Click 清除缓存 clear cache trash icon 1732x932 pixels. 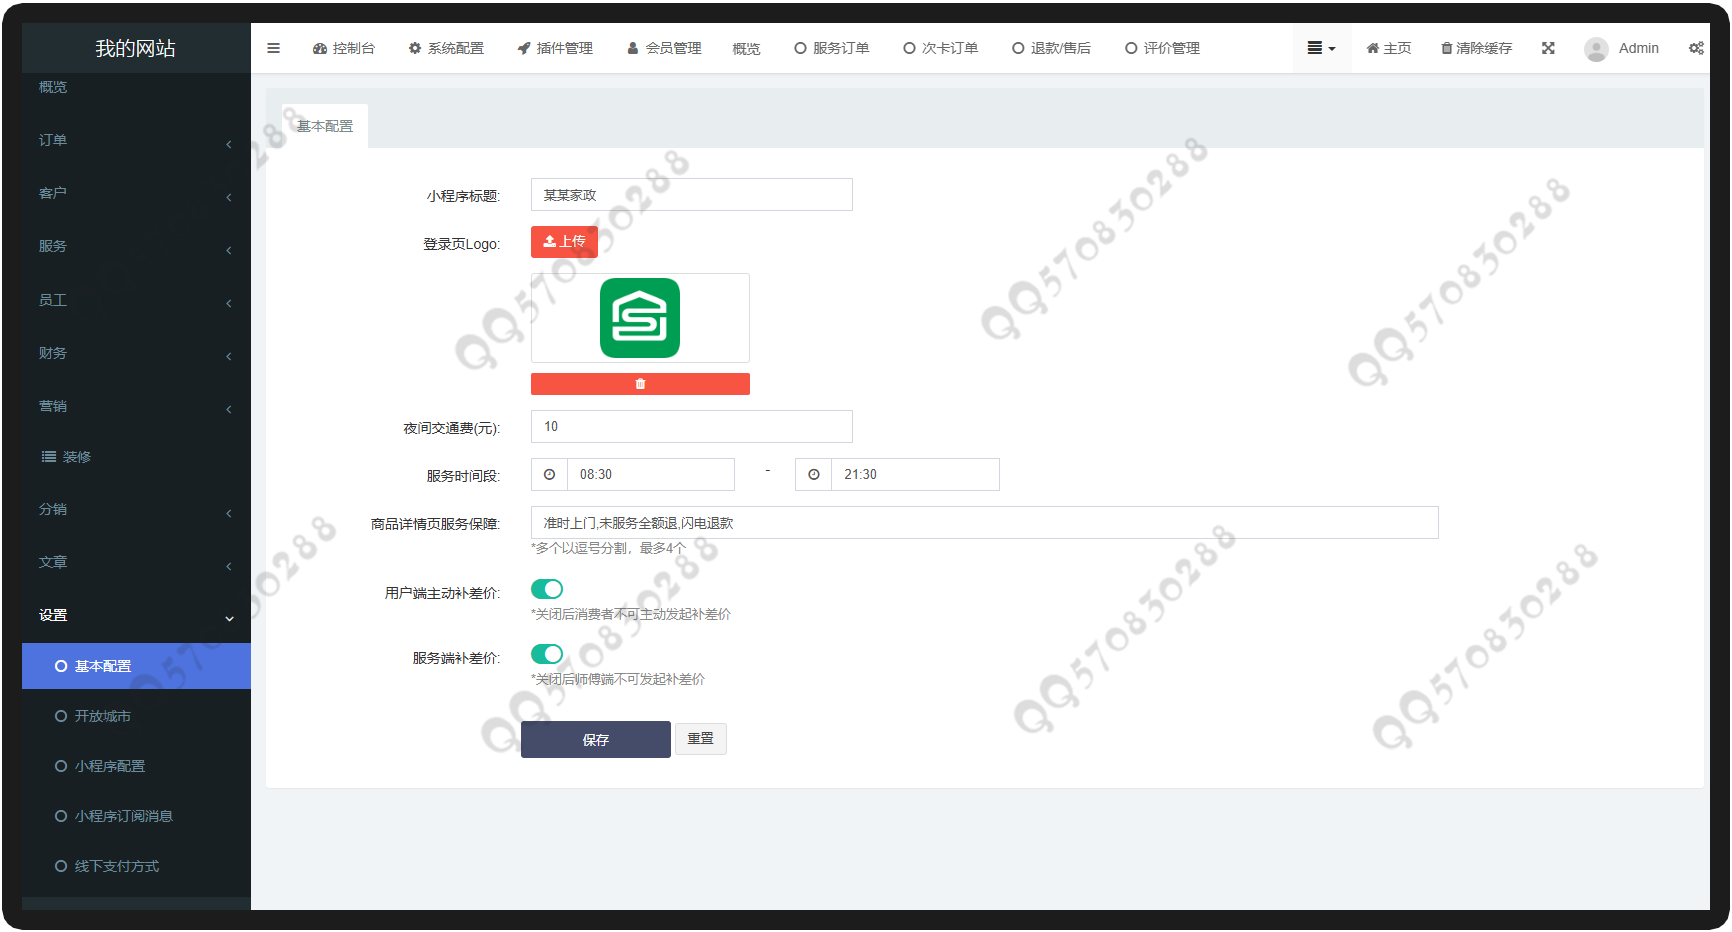point(1446,48)
